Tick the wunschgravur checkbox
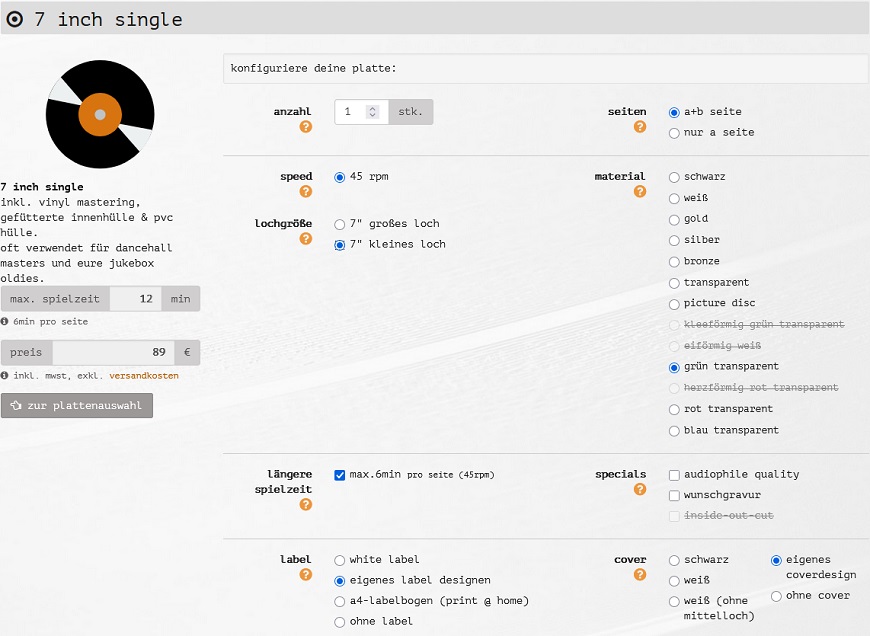Image resolution: width=870 pixels, height=636 pixels. point(675,495)
